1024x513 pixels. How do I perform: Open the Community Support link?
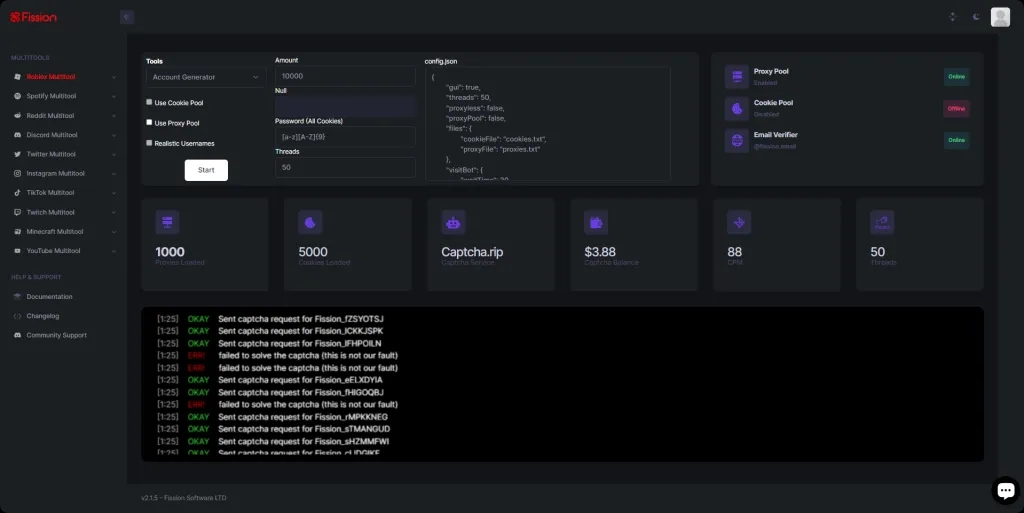pos(57,335)
